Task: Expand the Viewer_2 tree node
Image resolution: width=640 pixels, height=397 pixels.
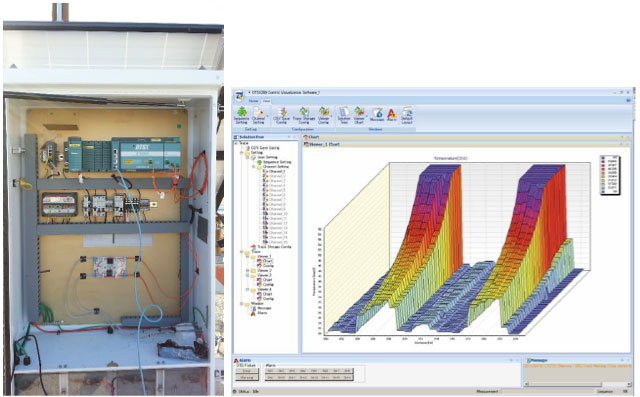Action: pos(247,271)
